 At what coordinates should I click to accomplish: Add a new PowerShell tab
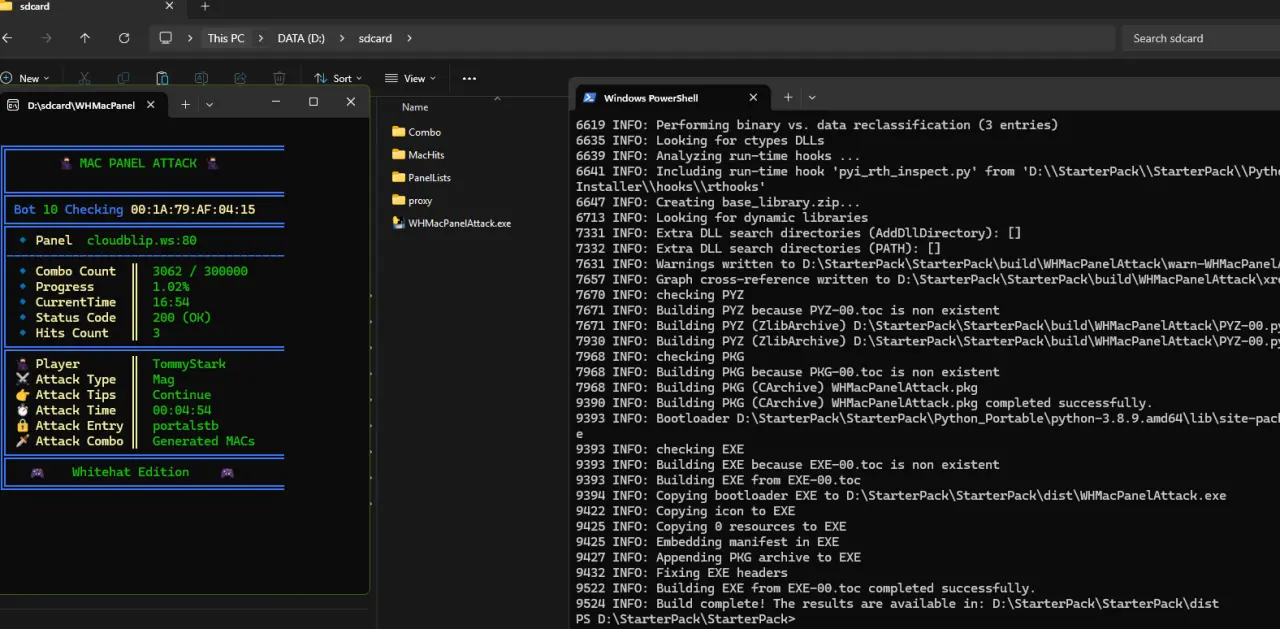click(x=788, y=97)
